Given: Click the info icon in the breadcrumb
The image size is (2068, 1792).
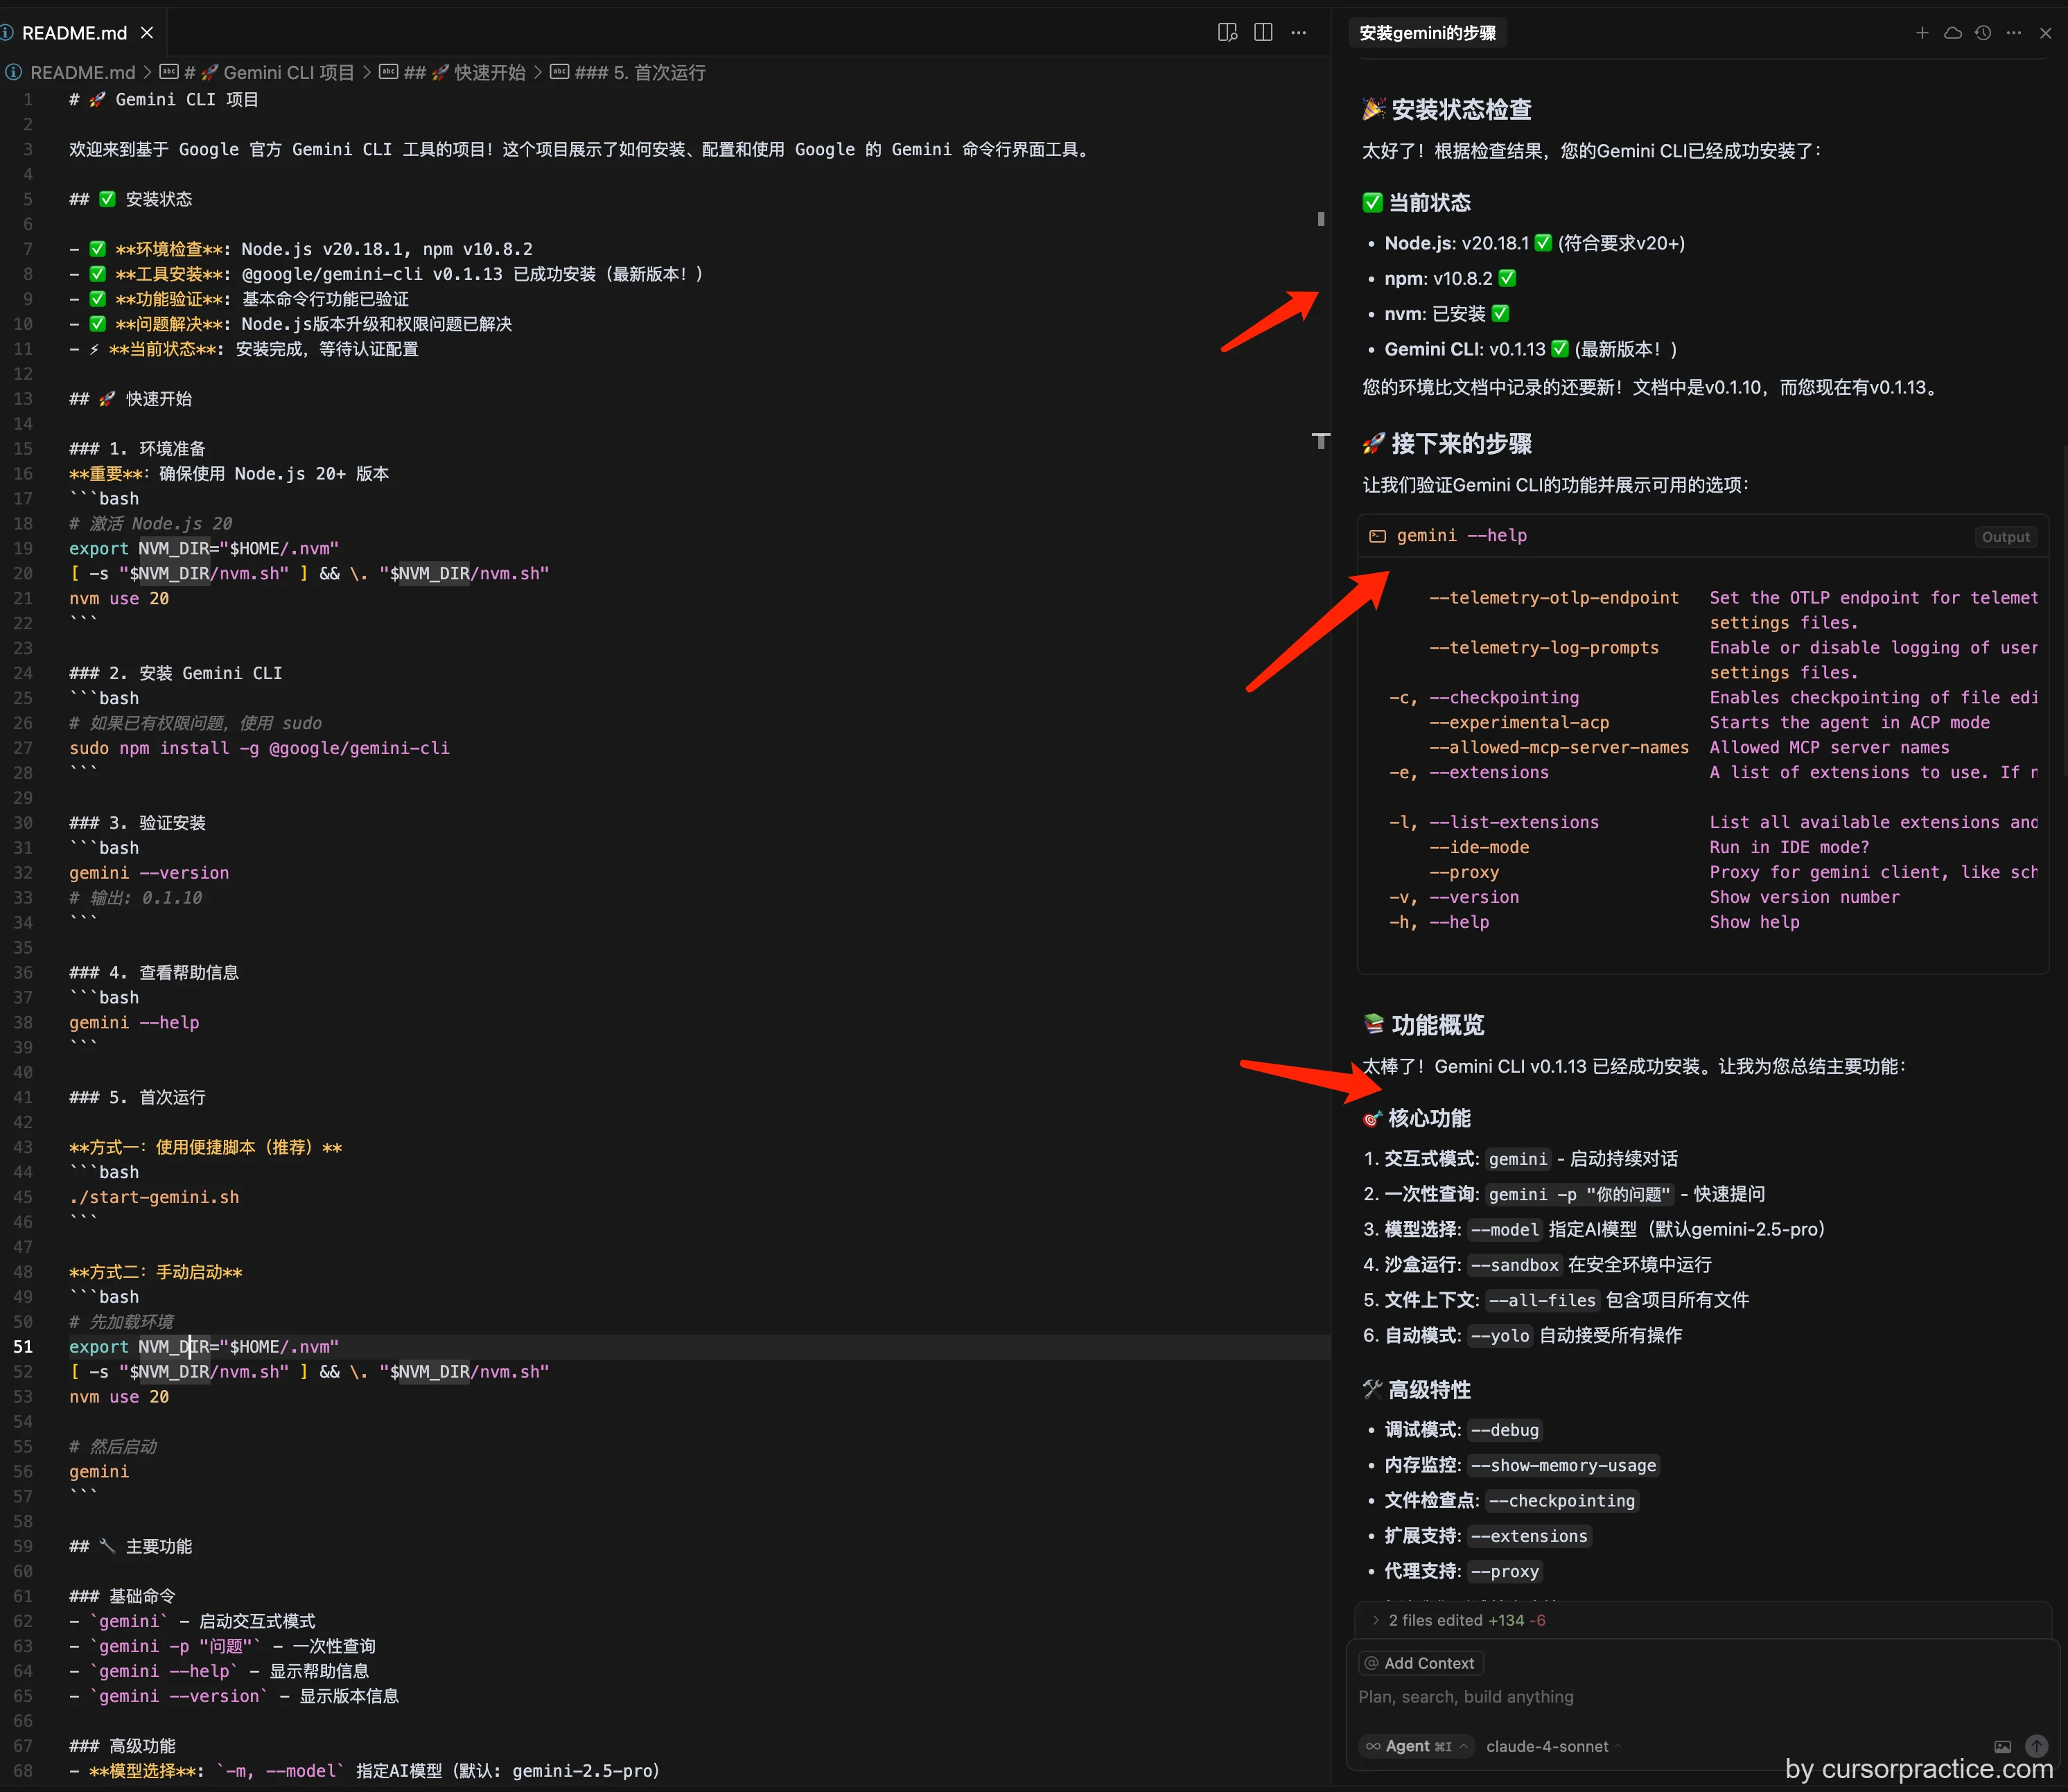Looking at the screenshot, I should point(13,73).
